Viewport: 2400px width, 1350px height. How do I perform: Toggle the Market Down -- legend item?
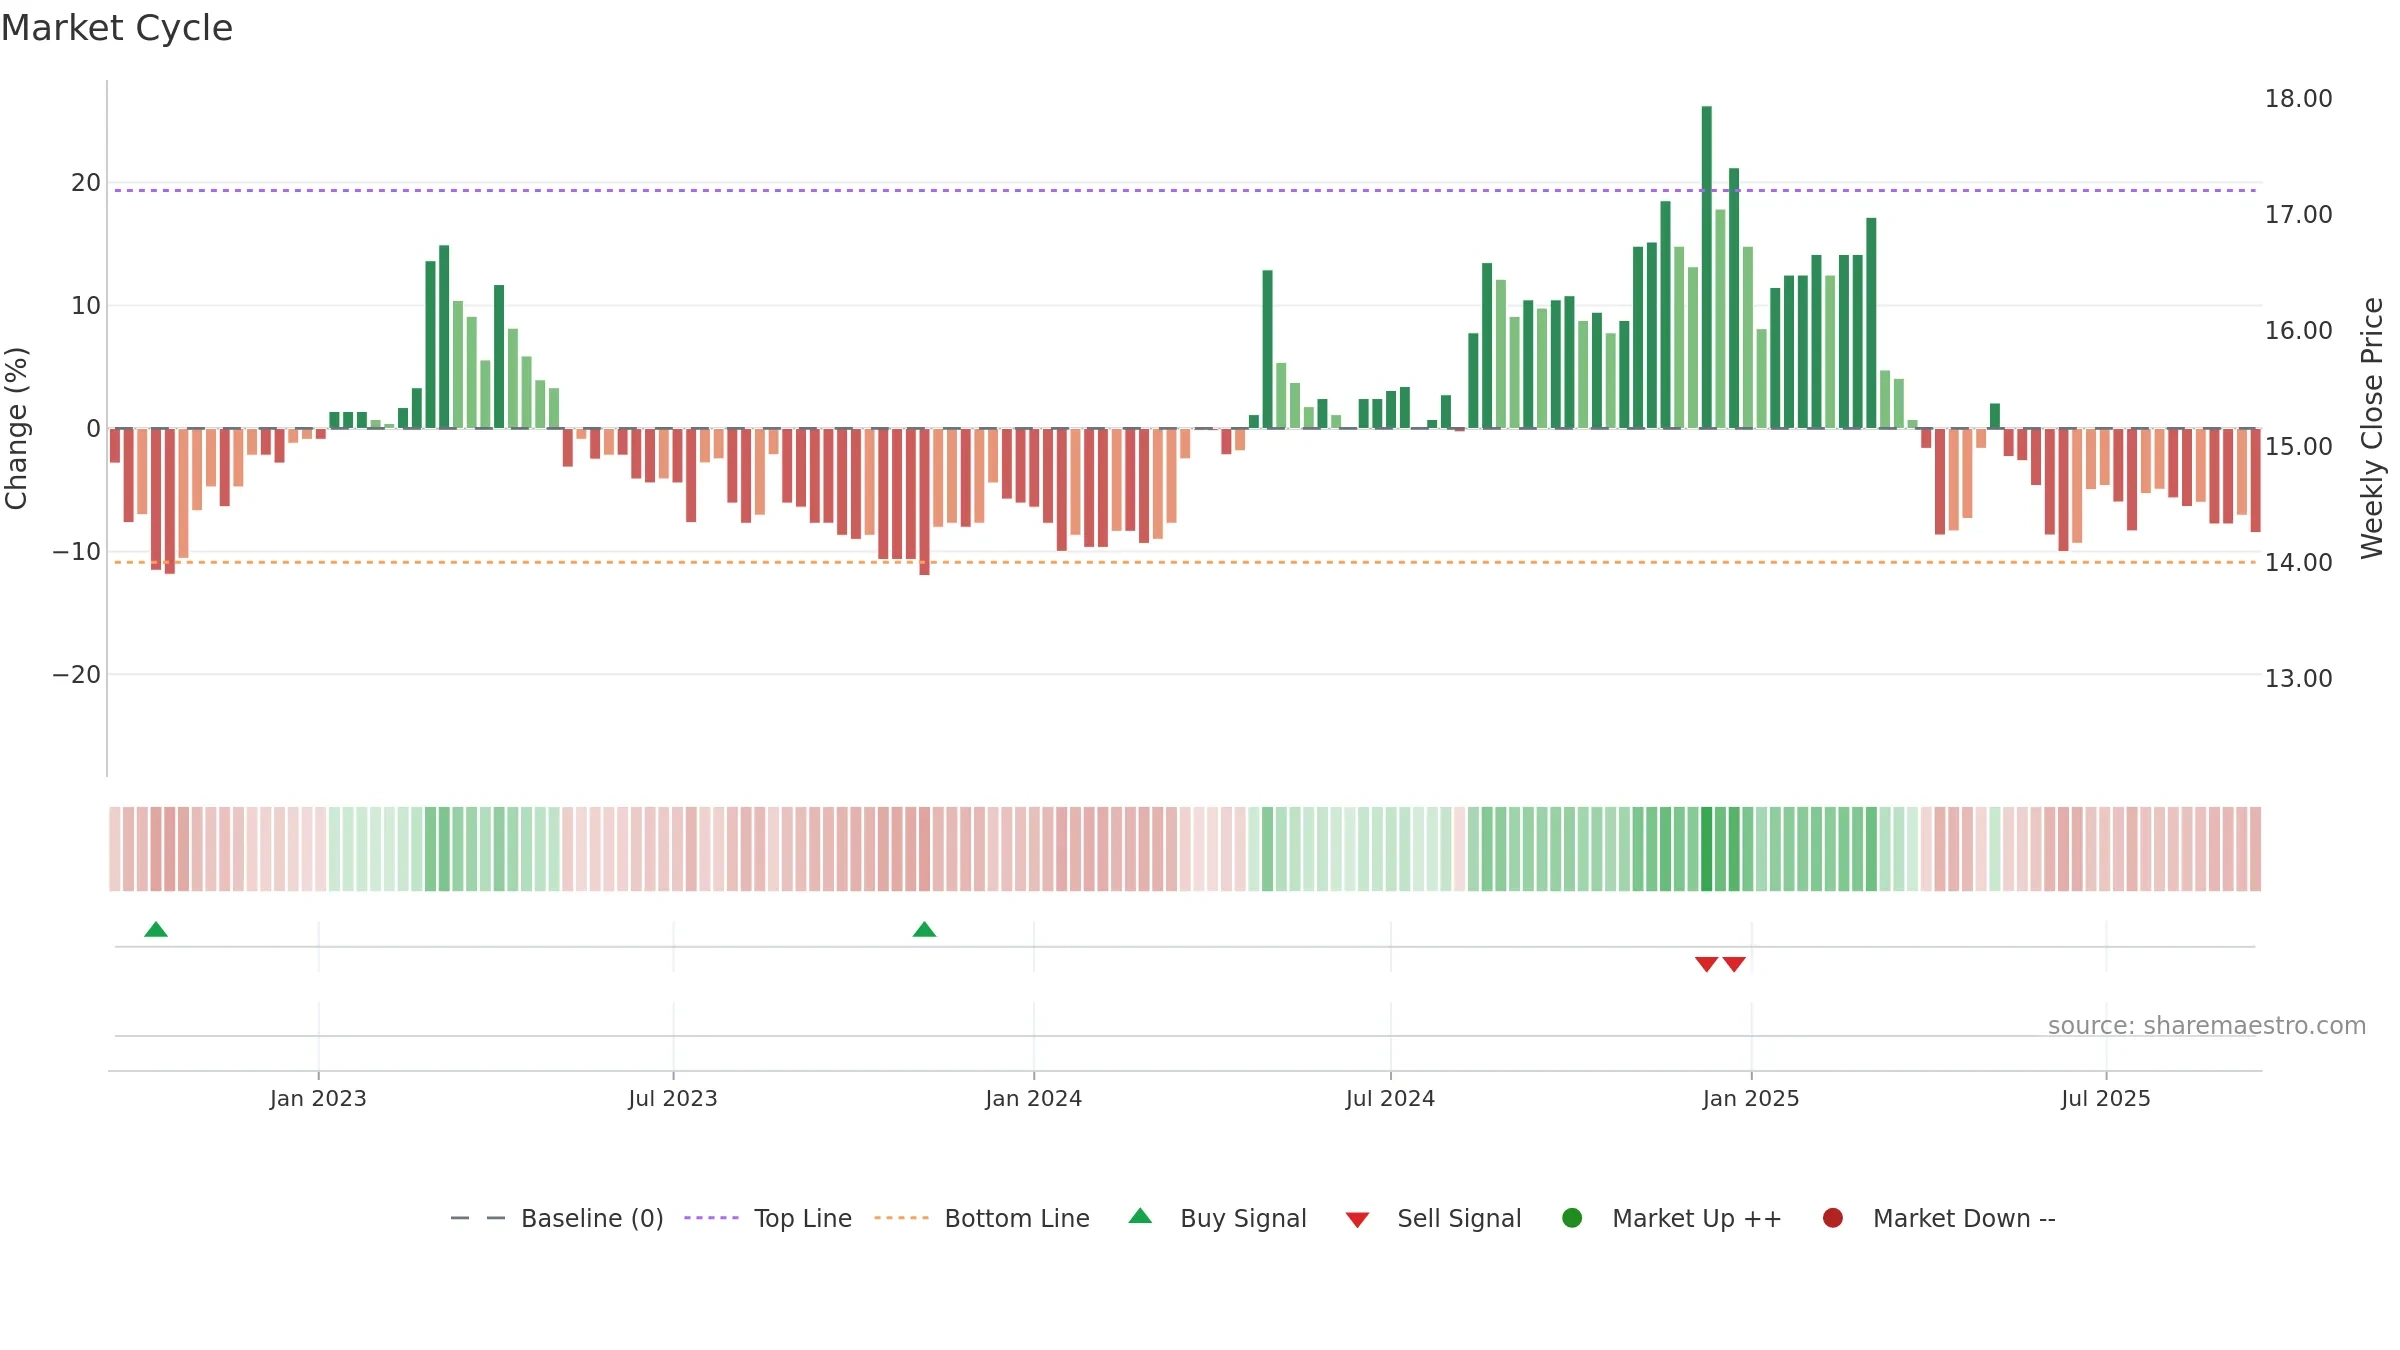1939,1218
